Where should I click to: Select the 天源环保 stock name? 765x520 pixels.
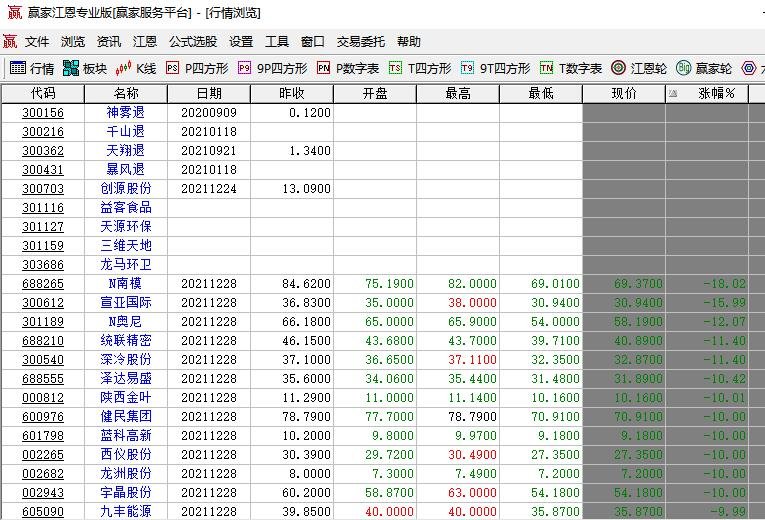[126, 226]
